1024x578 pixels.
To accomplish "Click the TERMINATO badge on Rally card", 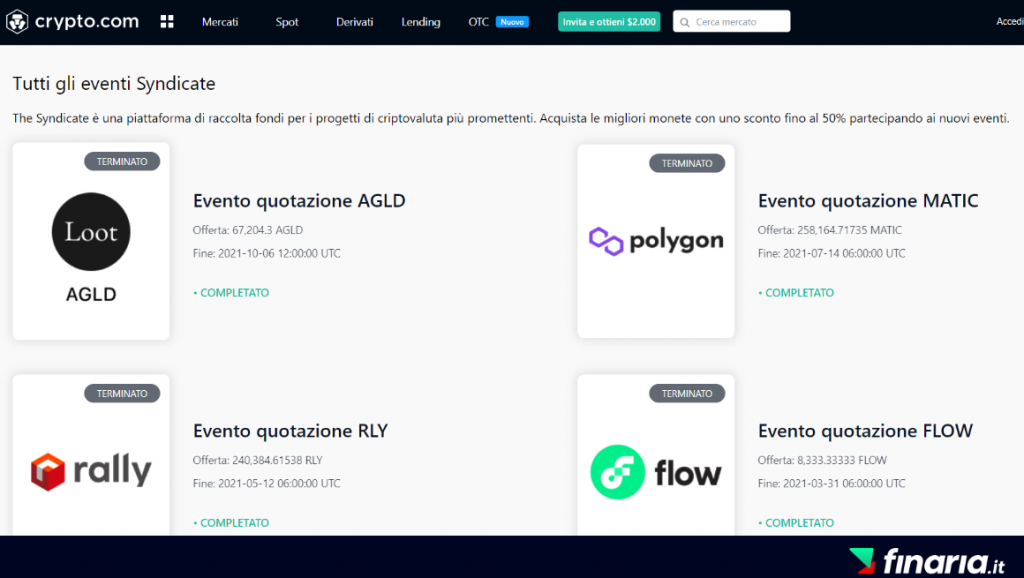I will [x=122, y=393].
